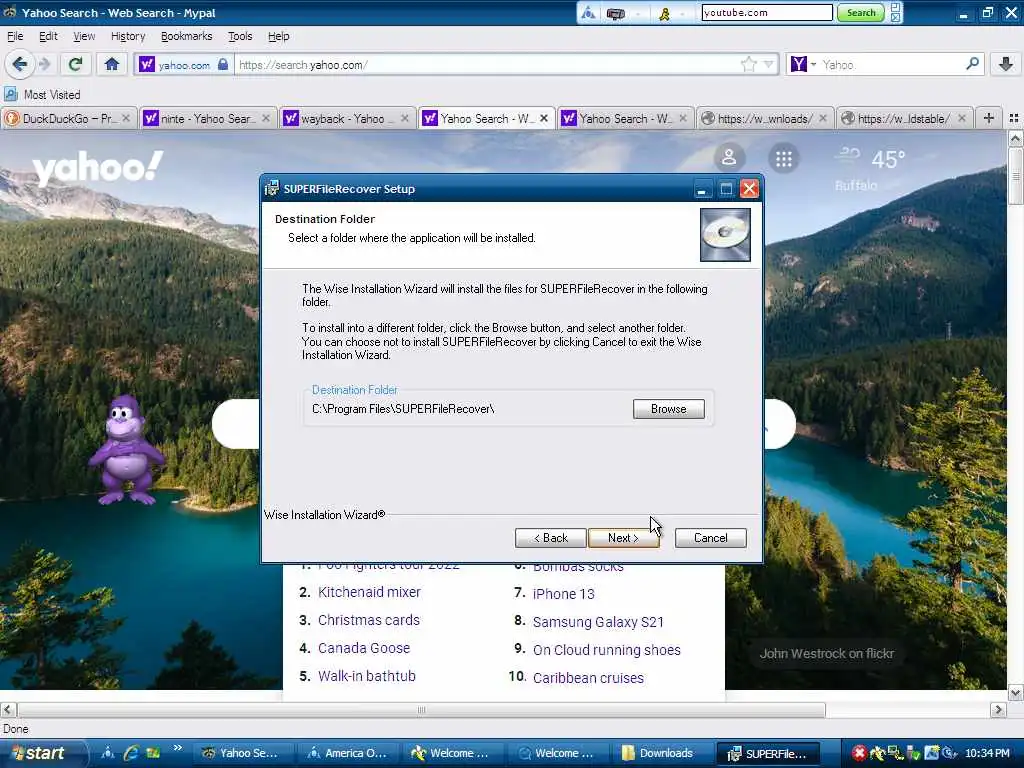Open the Yahoo apps grid icon
1024x768 pixels.
[x=784, y=158]
